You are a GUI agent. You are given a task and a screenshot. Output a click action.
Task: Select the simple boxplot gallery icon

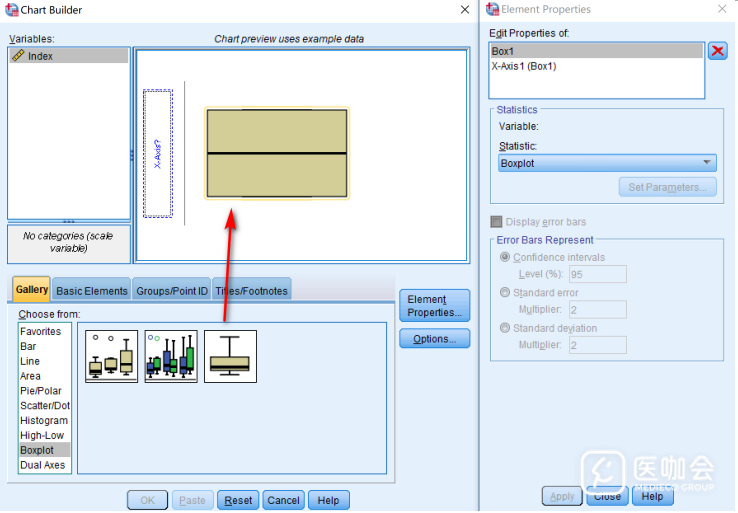point(111,356)
